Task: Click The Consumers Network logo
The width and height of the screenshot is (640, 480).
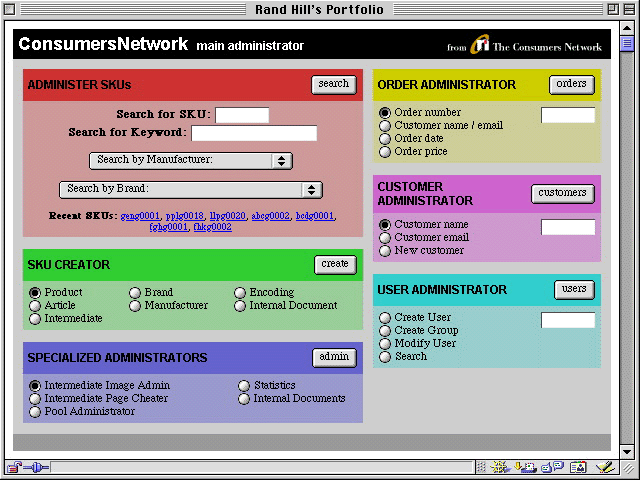Action: [536, 45]
